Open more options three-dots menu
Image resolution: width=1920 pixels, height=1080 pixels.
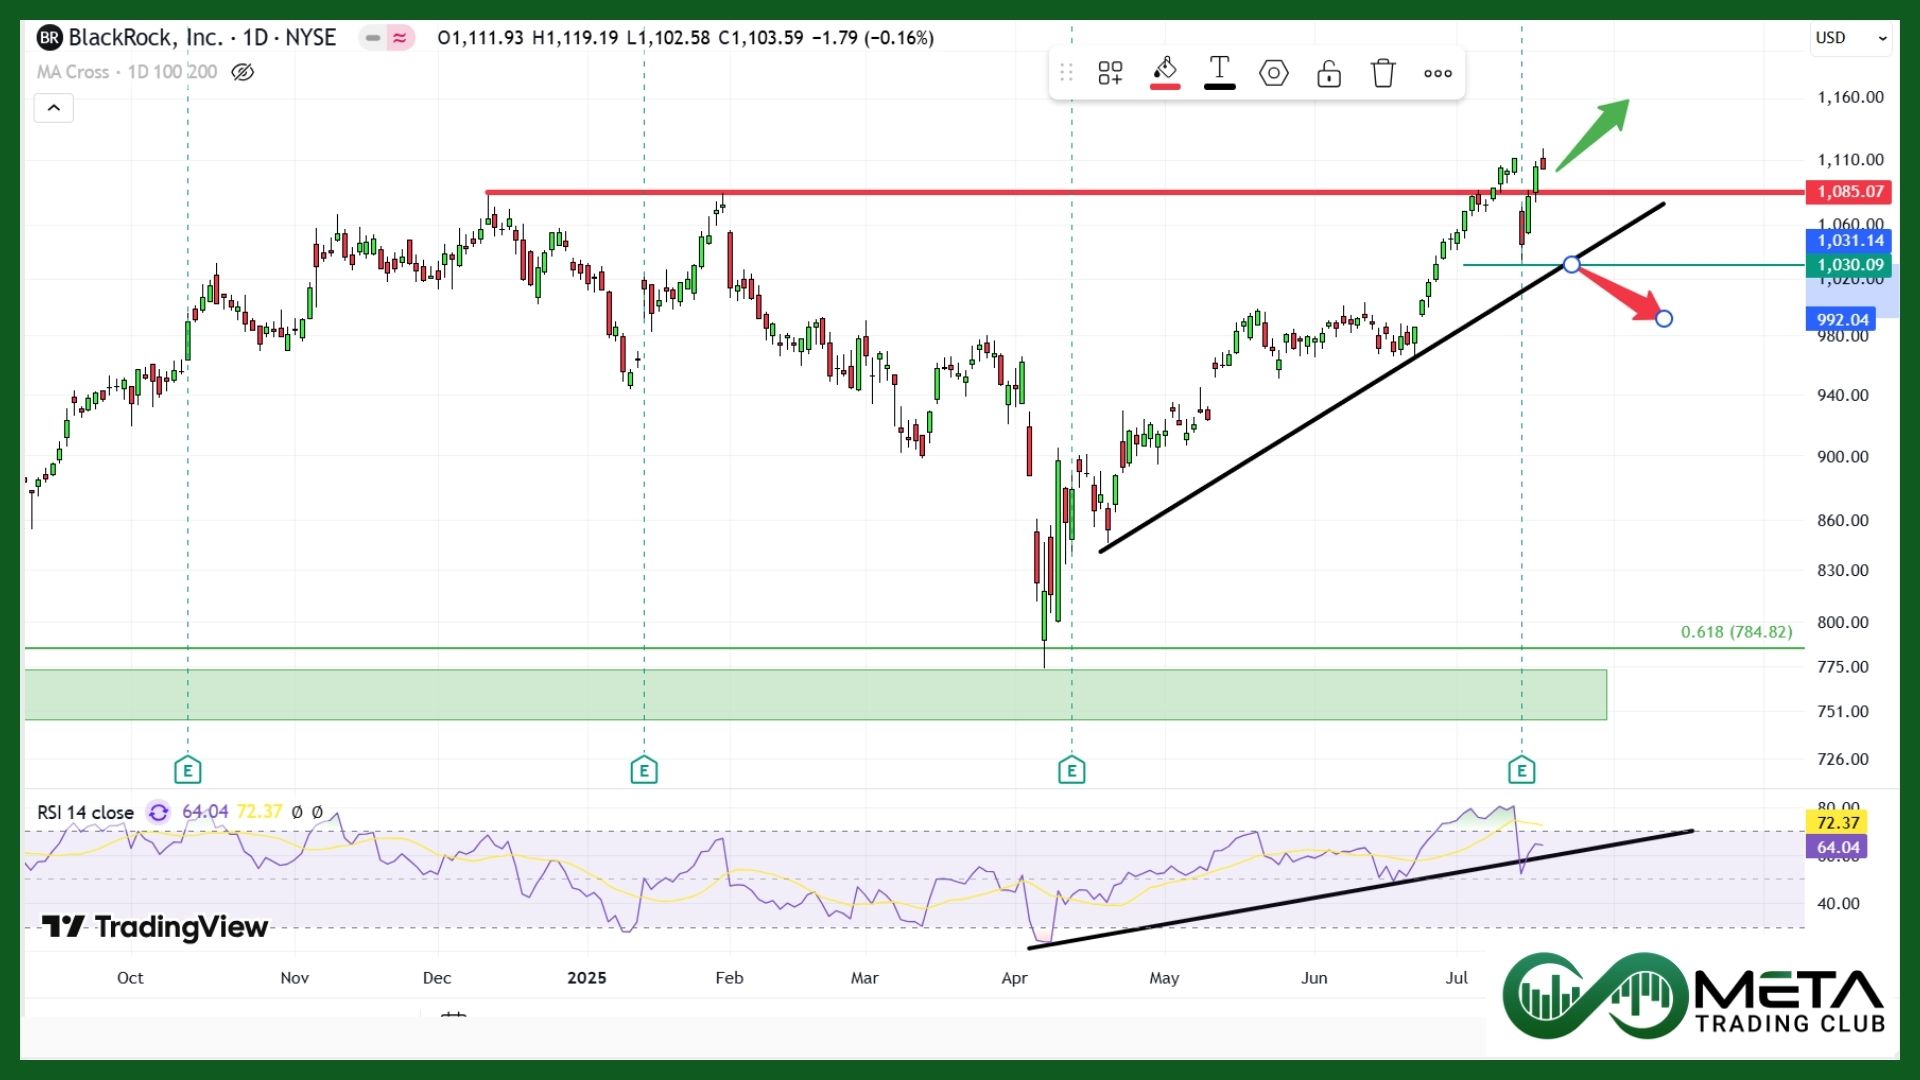click(x=1438, y=73)
